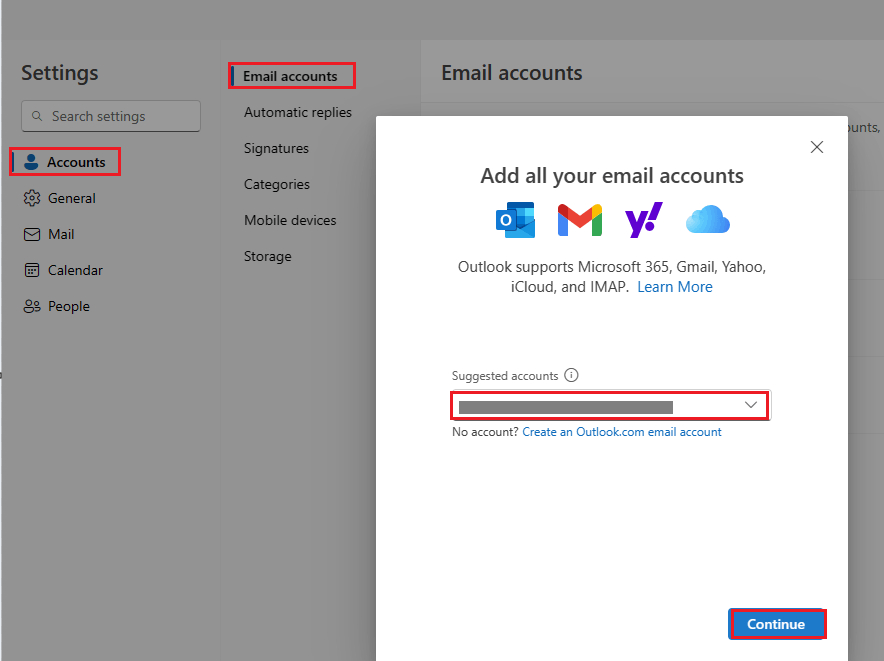Viewport: 884px width, 661px height.
Task: Open the Mail settings section
Action: click(61, 234)
